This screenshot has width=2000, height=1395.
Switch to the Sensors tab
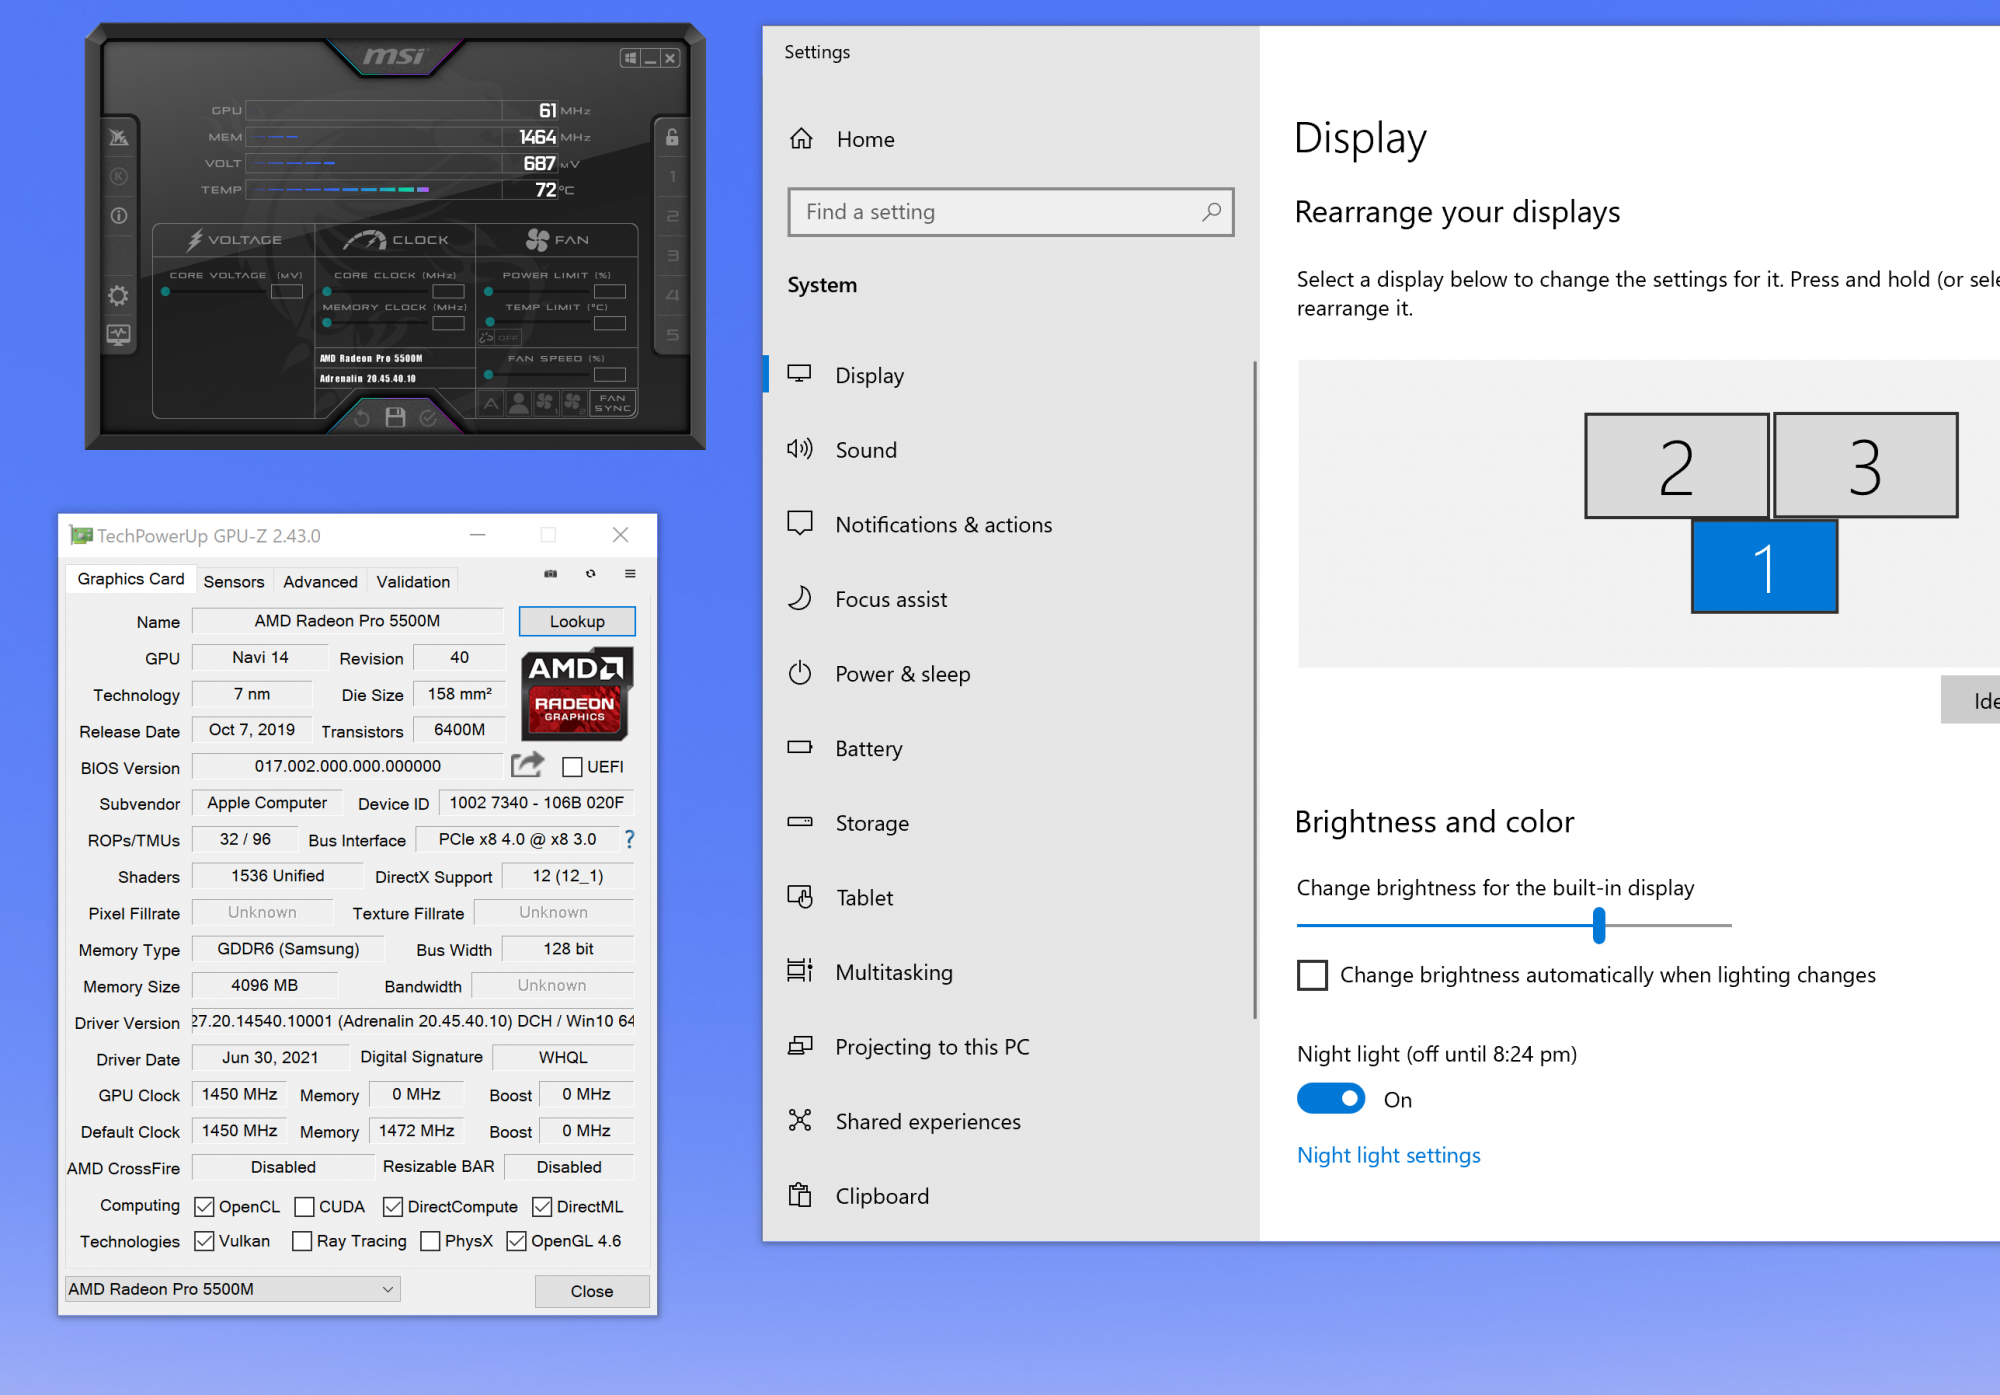tap(234, 582)
